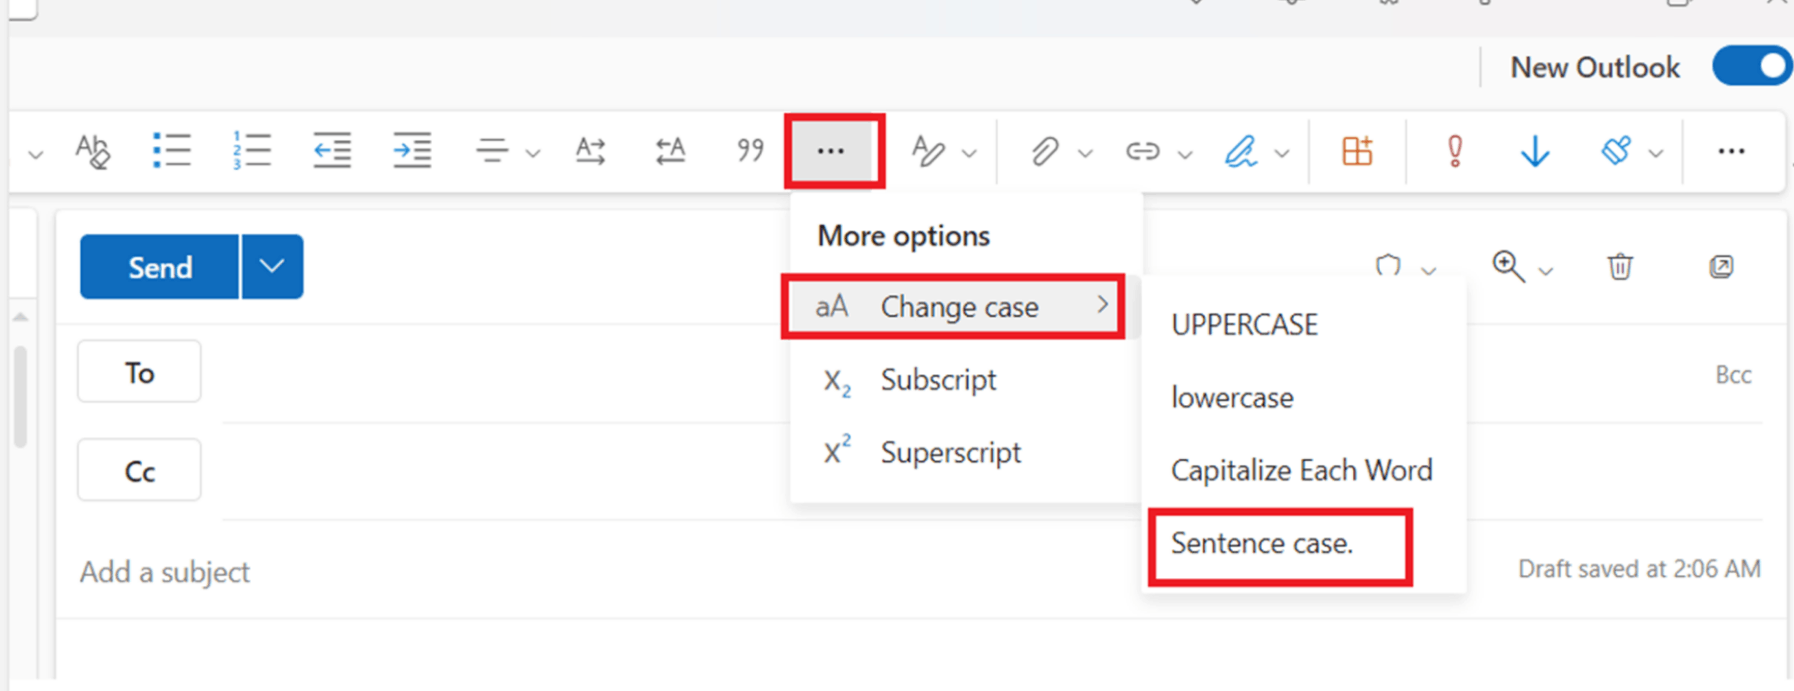Click the Styles pen icon

928,151
